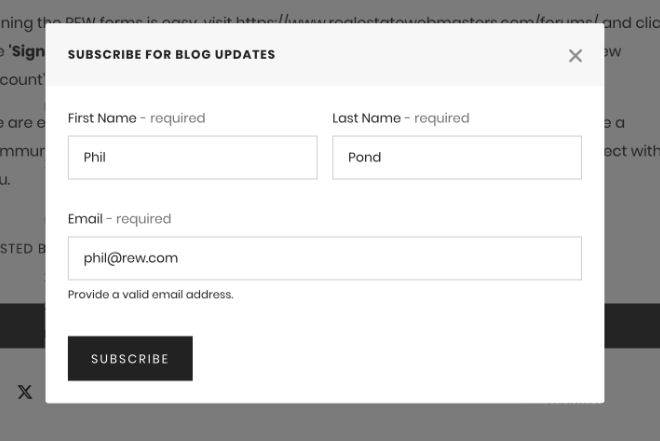Click the bold 'Sign' text behind the dialog
The height and width of the screenshot is (441, 660).
pos(30,51)
